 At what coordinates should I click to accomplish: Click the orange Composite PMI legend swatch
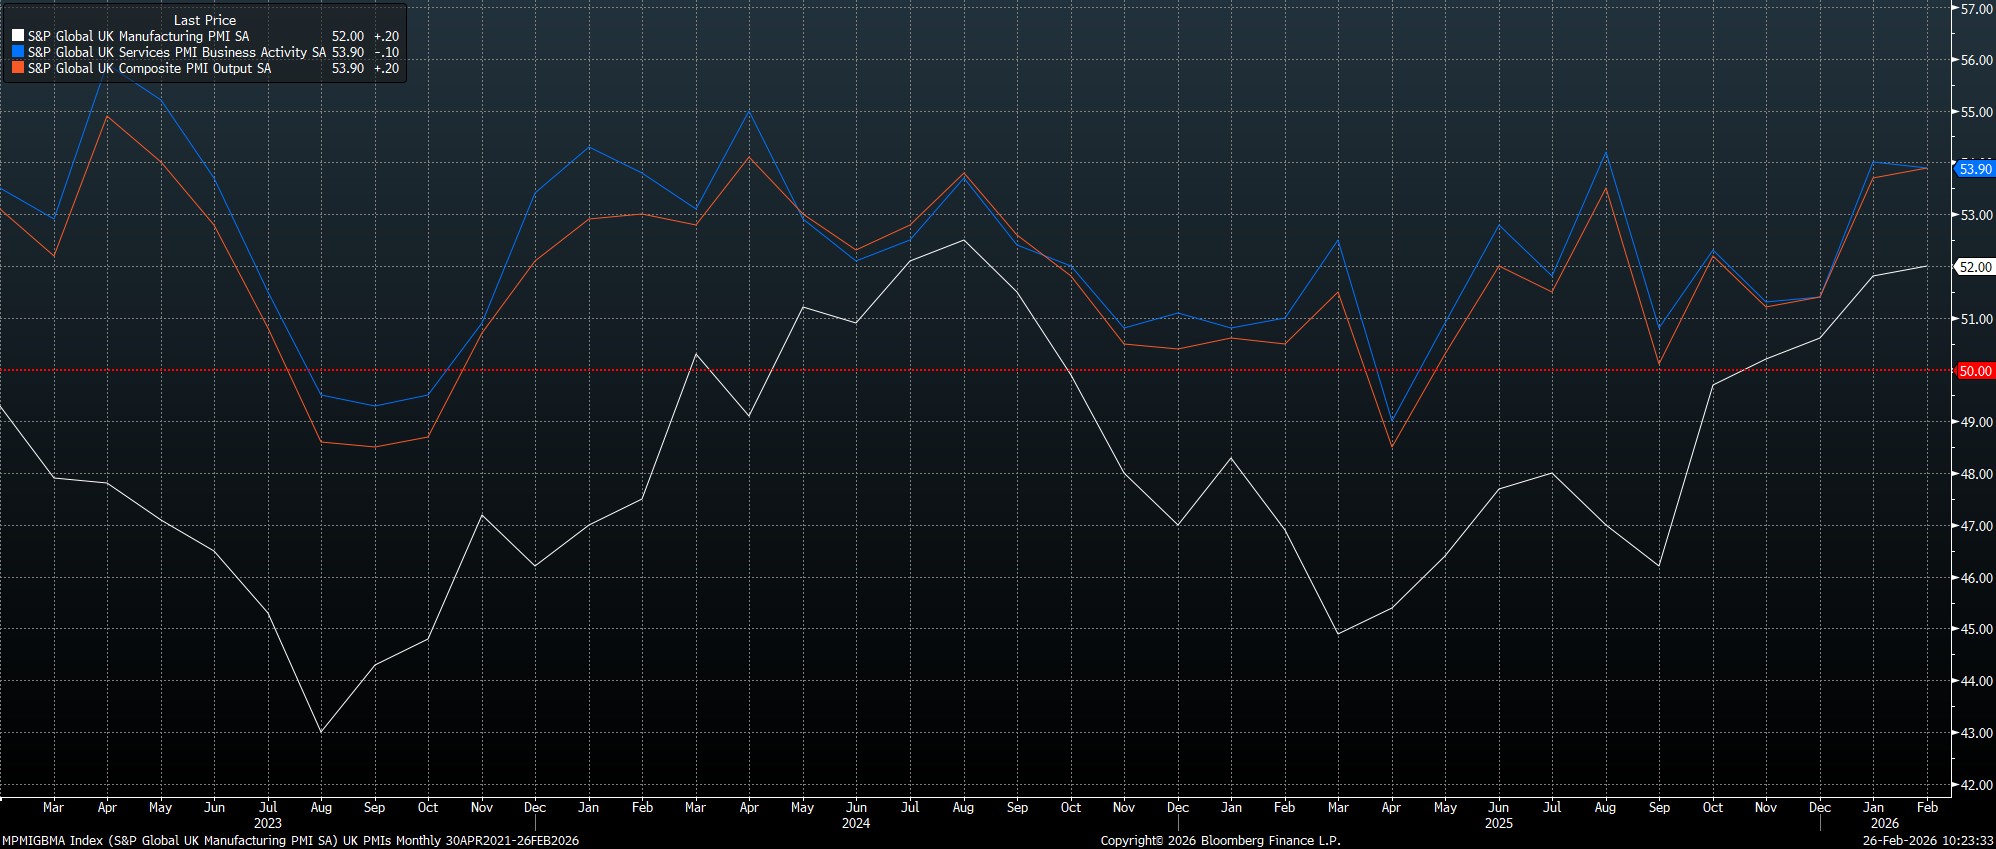point(18,68)
